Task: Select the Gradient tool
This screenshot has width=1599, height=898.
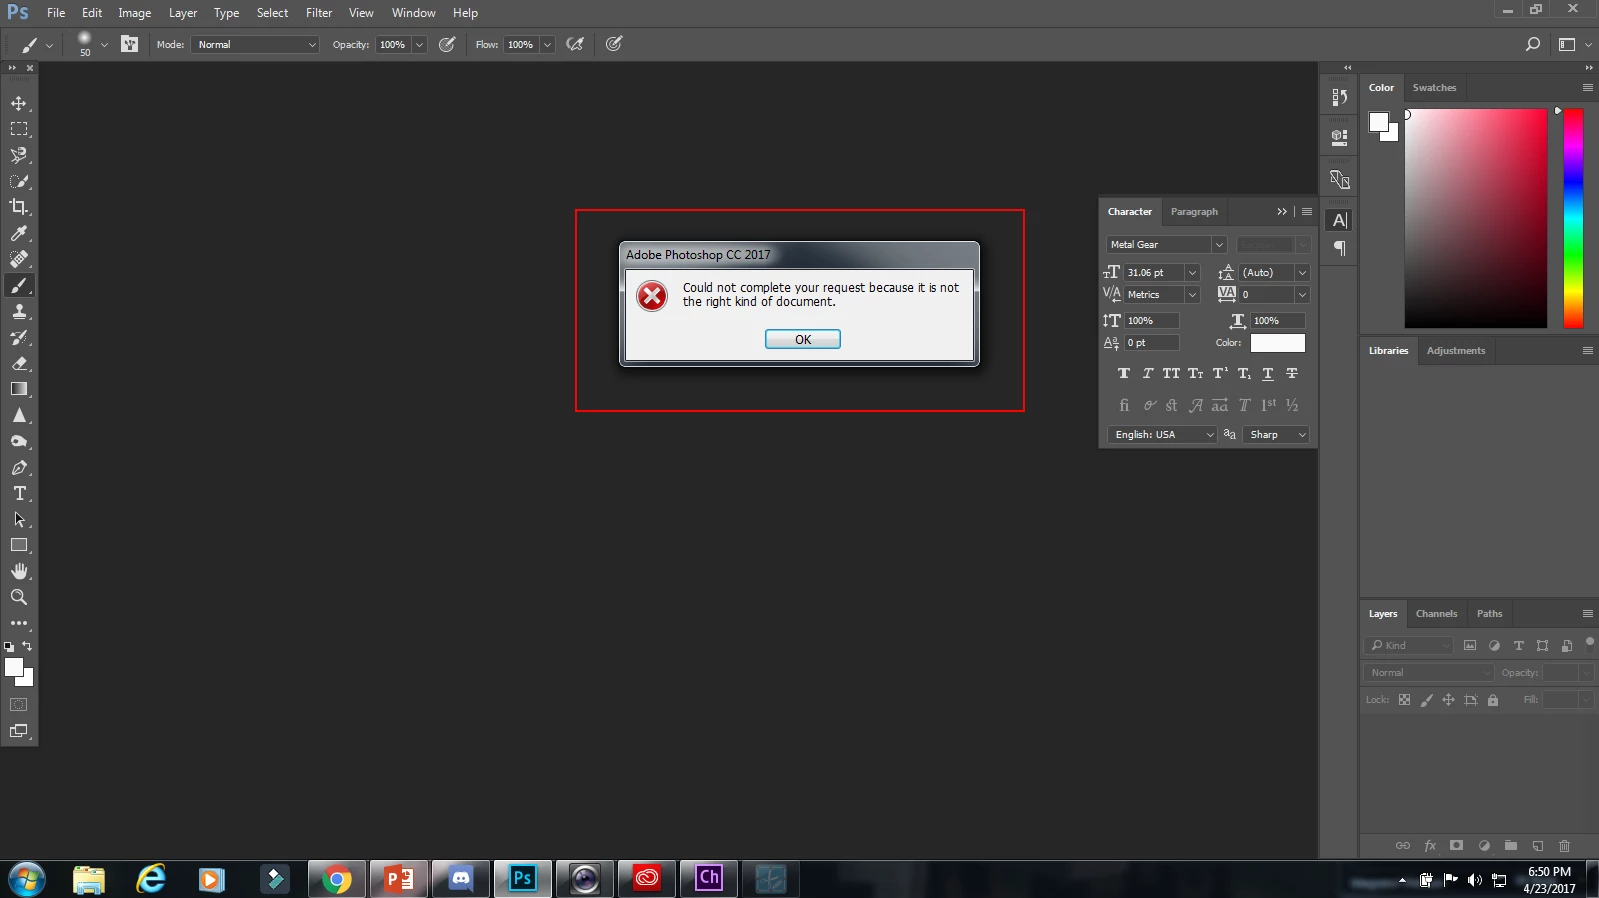Action: pyautogui.click(x=19, y=389)
